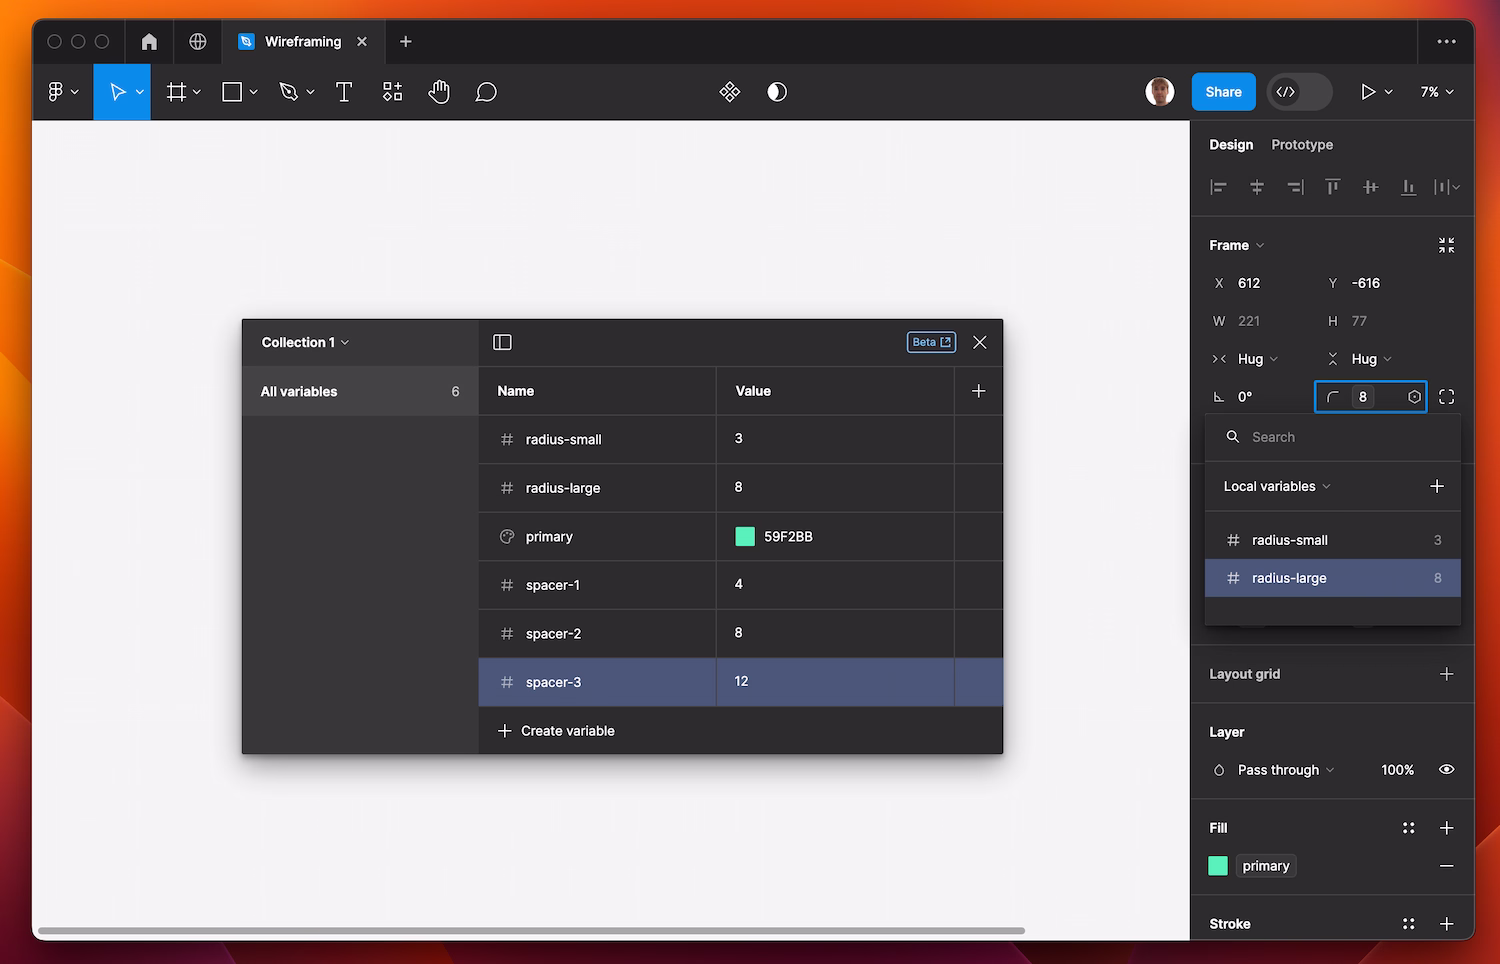Click align horizontal centers in the Design panel
Image resolution: width=1500 pixels, height=964 pixels.
click(x=1256, y=187)
